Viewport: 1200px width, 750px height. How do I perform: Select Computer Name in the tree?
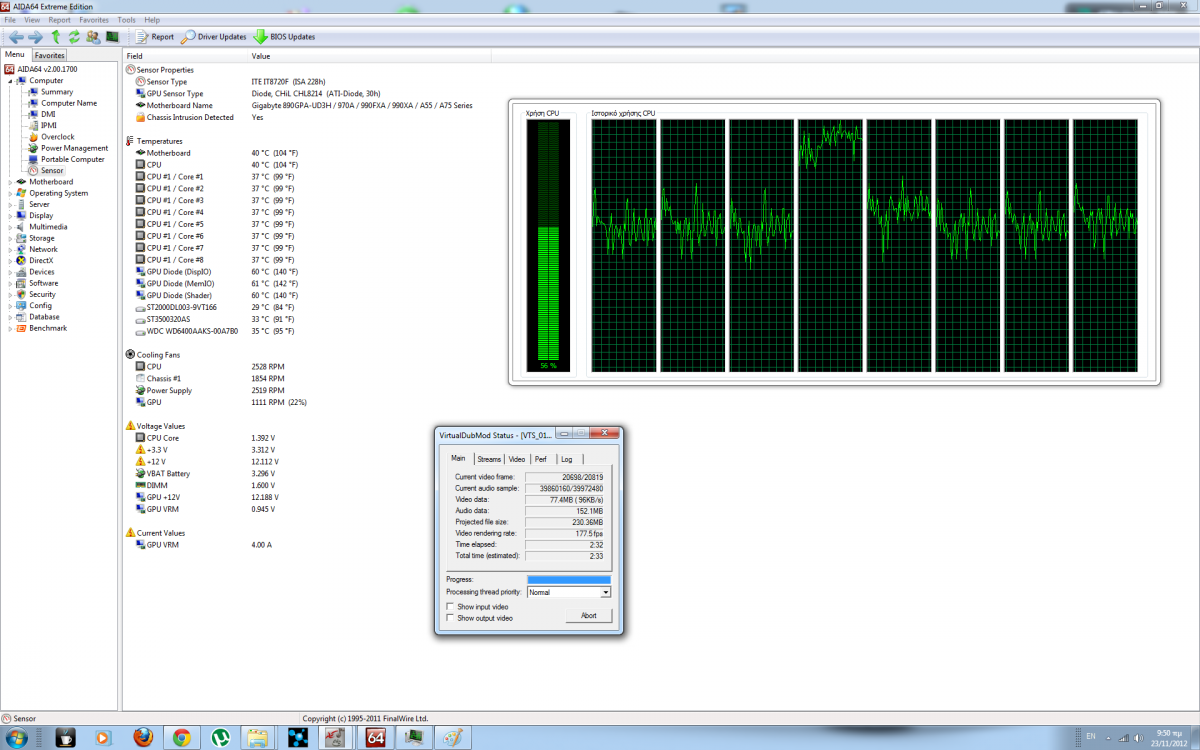point(69,103)
